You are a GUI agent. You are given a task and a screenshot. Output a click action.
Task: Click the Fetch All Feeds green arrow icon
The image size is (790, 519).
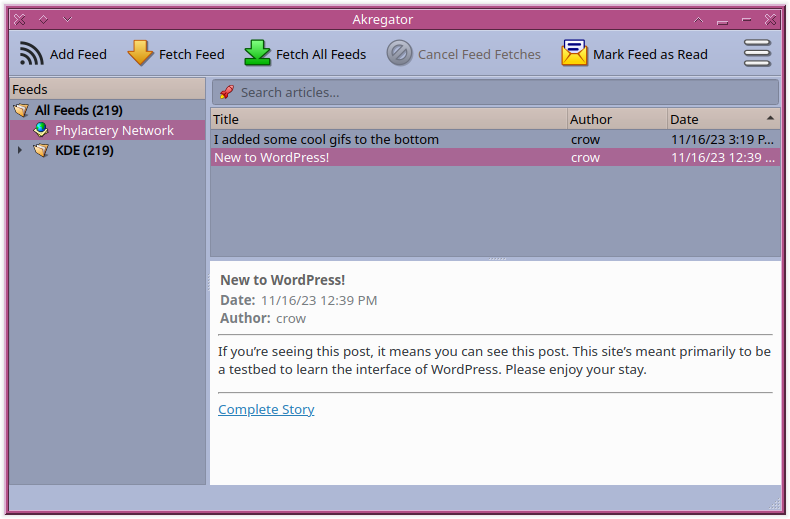pyautogui.click(x=257, y=53)
